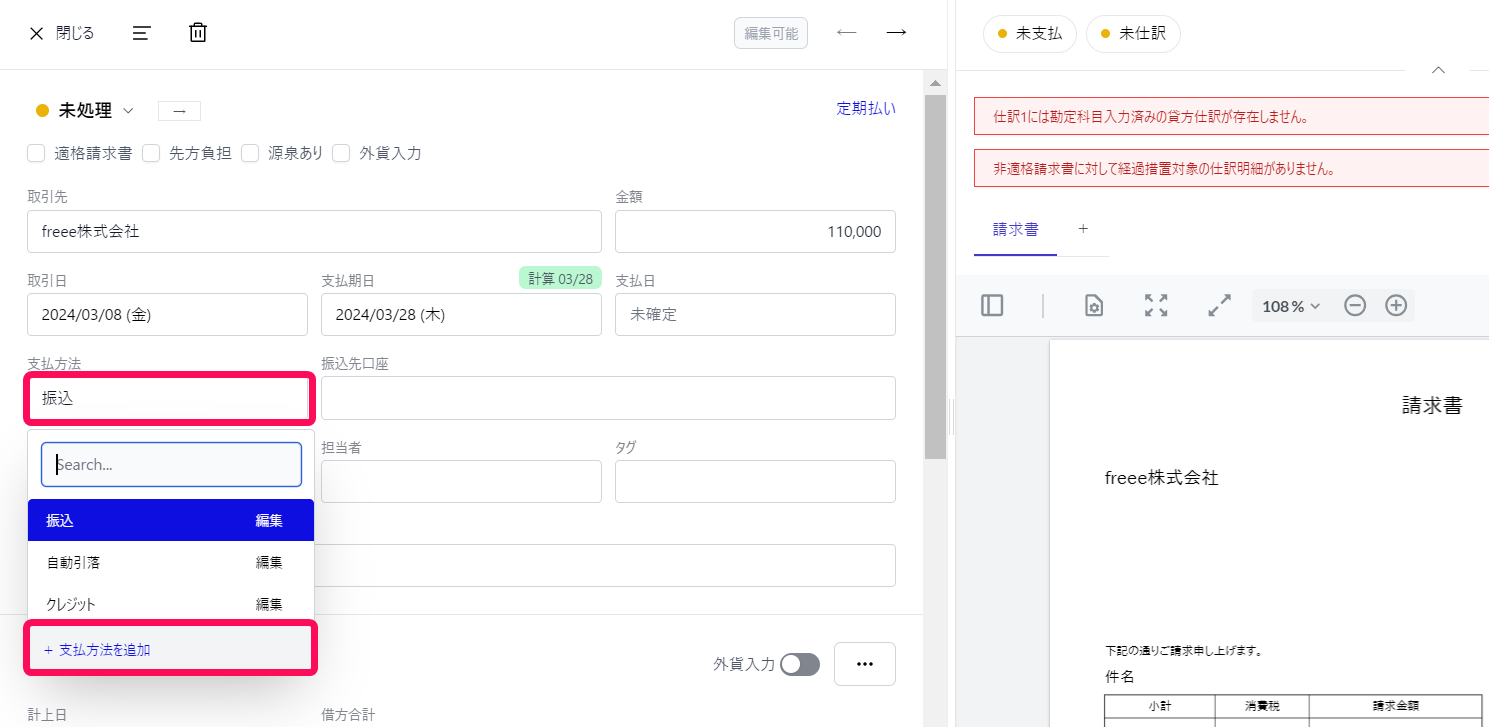Viewport: 1489px width, 727px height.
Task: Open the document settings icon in viewer
Action: [x=1094, y=306]
